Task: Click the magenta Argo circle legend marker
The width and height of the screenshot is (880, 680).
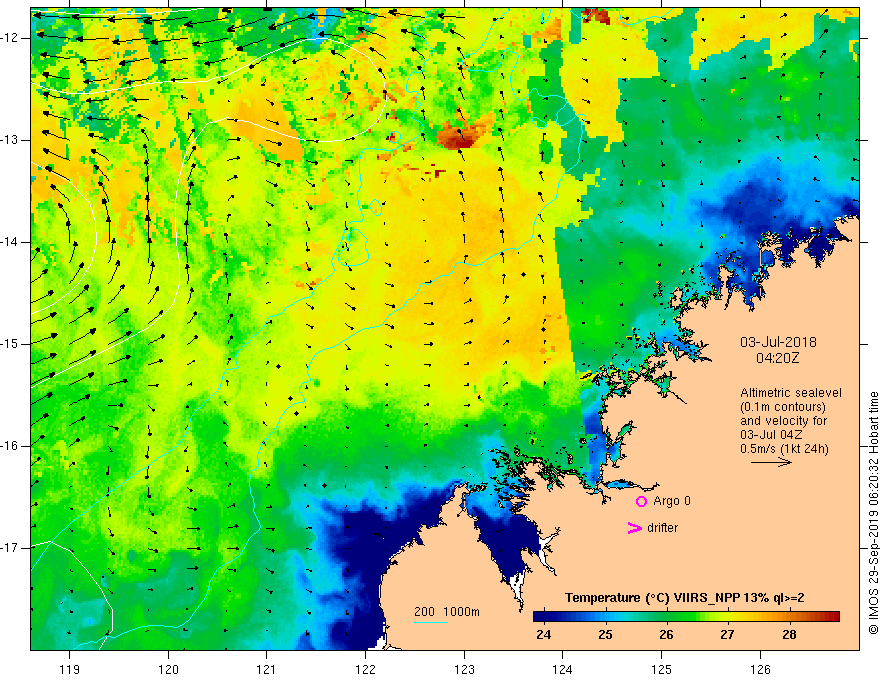Action: pos(641,501)
